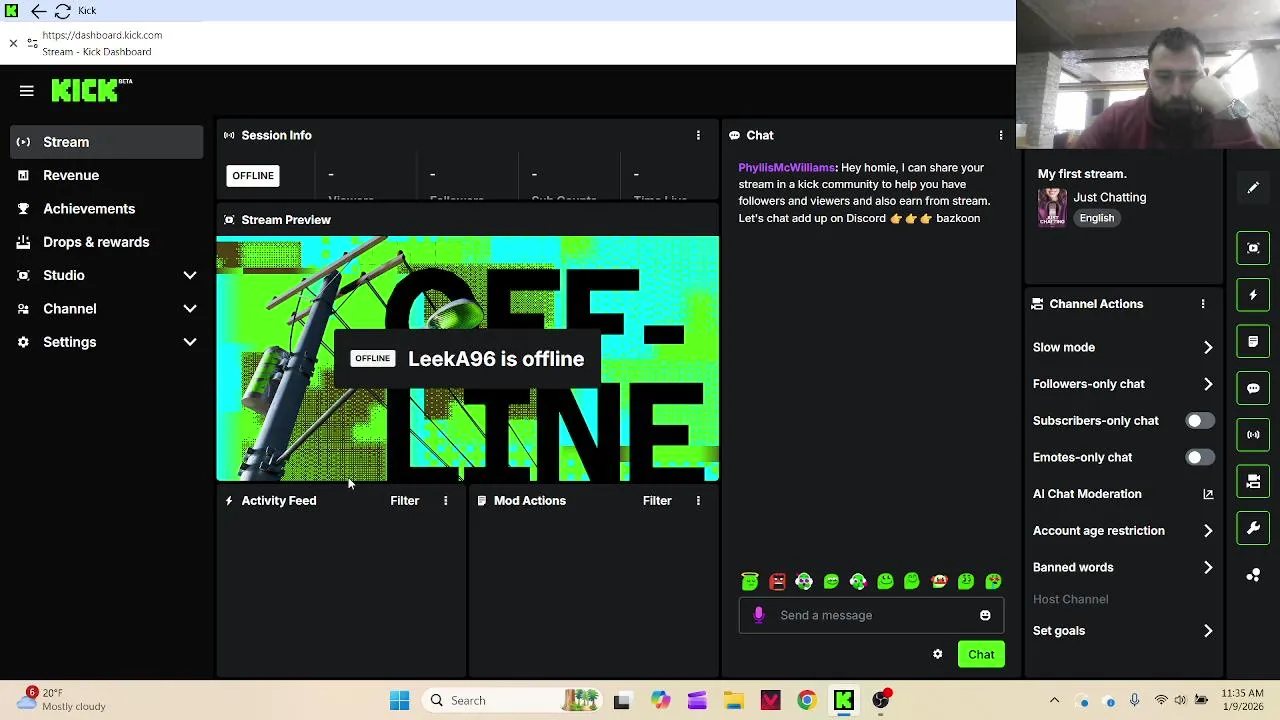Toggle the broadcast session info panel icon
Viewport: 1280px width, 720px height.
pyautogui.click(x=1253, y=435)
